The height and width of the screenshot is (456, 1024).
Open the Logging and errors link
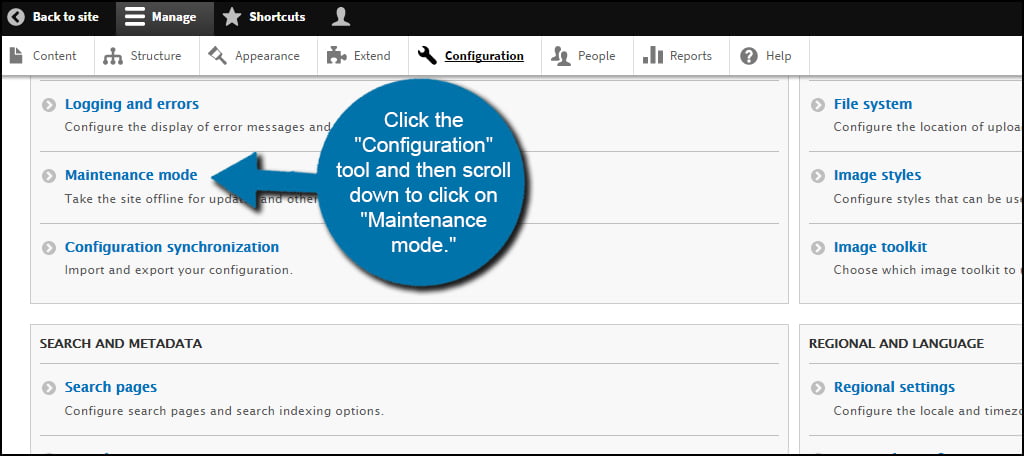(132, 104)
